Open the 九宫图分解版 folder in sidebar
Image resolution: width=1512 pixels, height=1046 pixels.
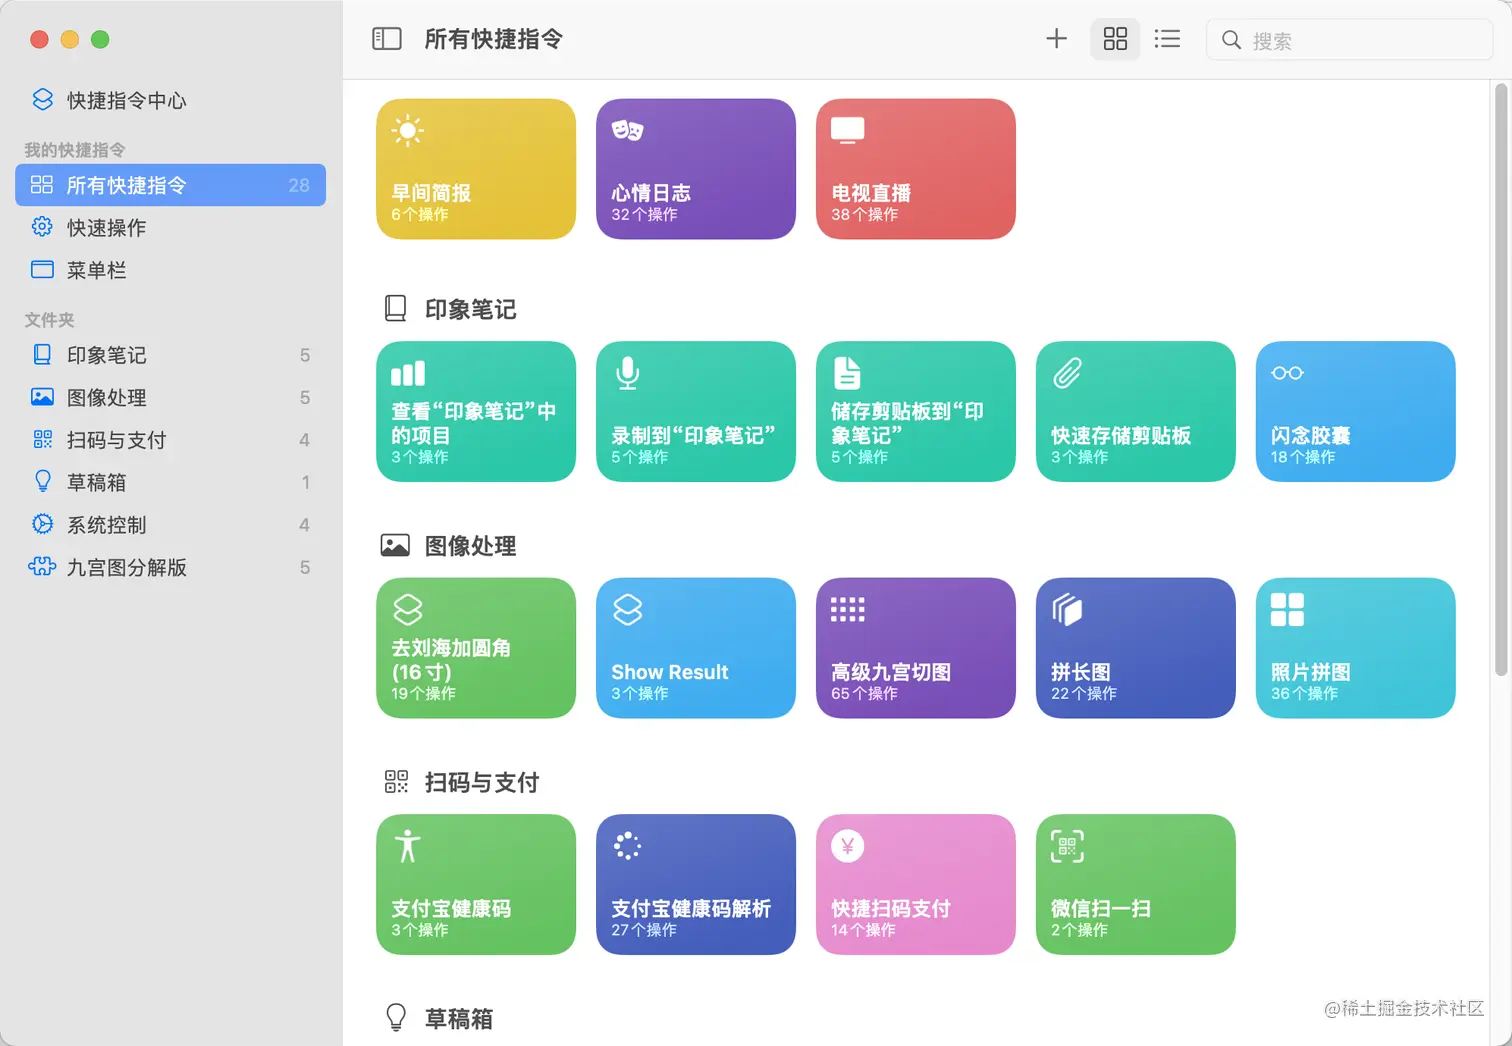[x=171, y=567]
